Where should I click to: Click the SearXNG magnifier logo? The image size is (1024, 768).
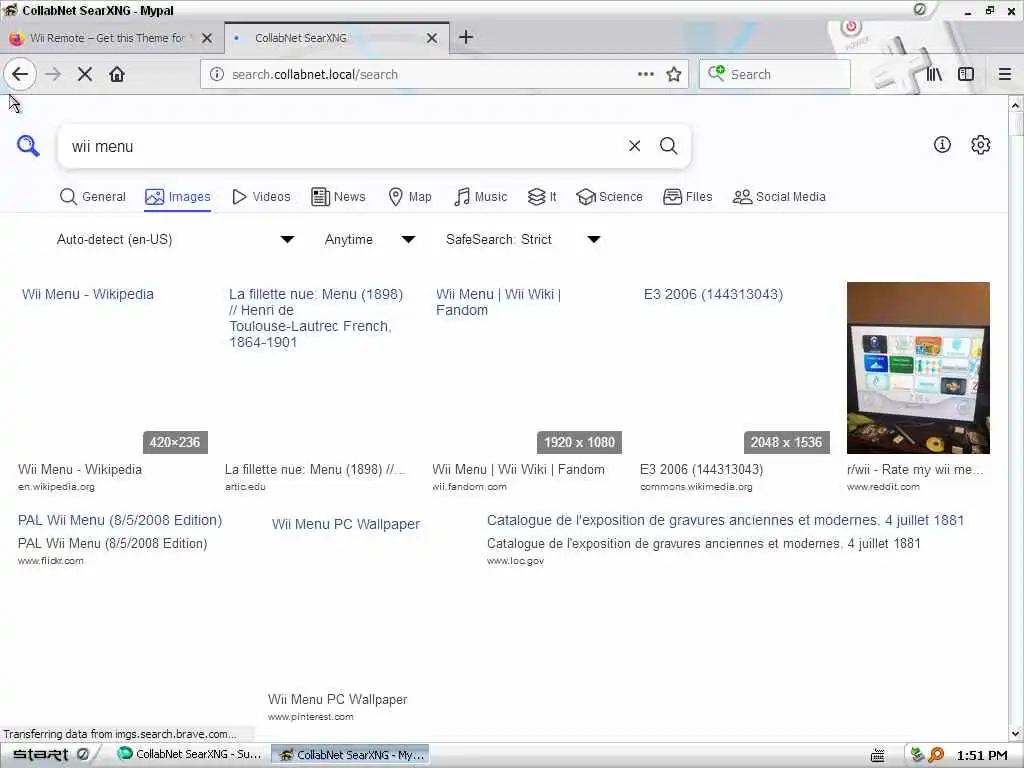[x=28, y=146]
